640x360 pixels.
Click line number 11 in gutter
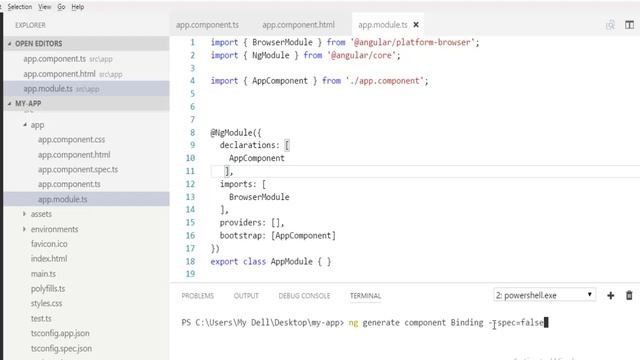tap(190, 171)
